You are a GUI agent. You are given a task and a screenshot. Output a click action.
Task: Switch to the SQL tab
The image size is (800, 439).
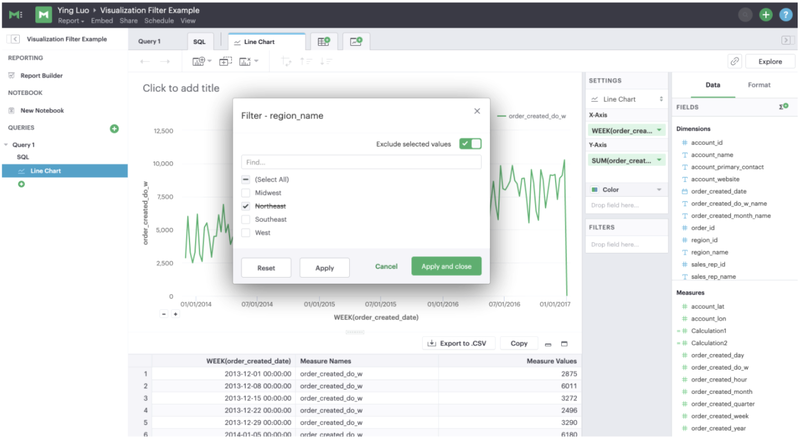pos(199,42)
